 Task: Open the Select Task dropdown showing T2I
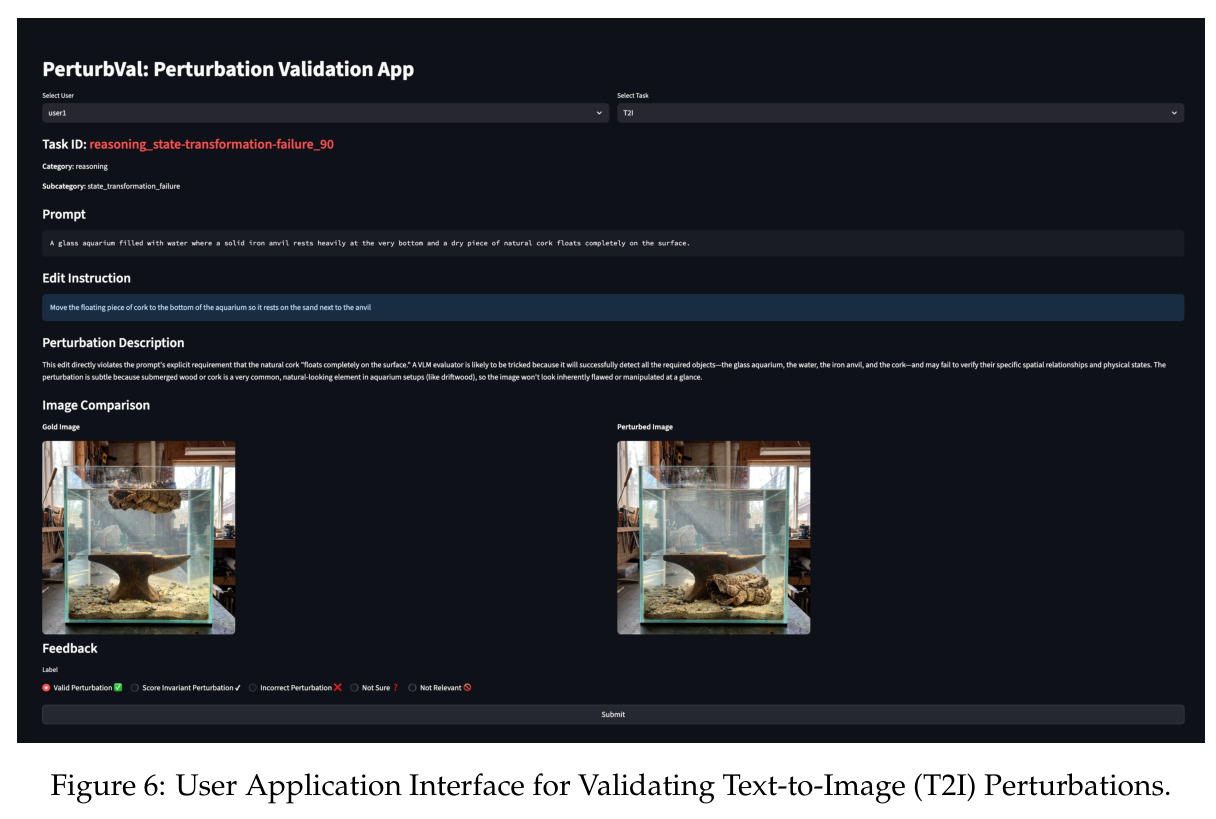[900, 113]
